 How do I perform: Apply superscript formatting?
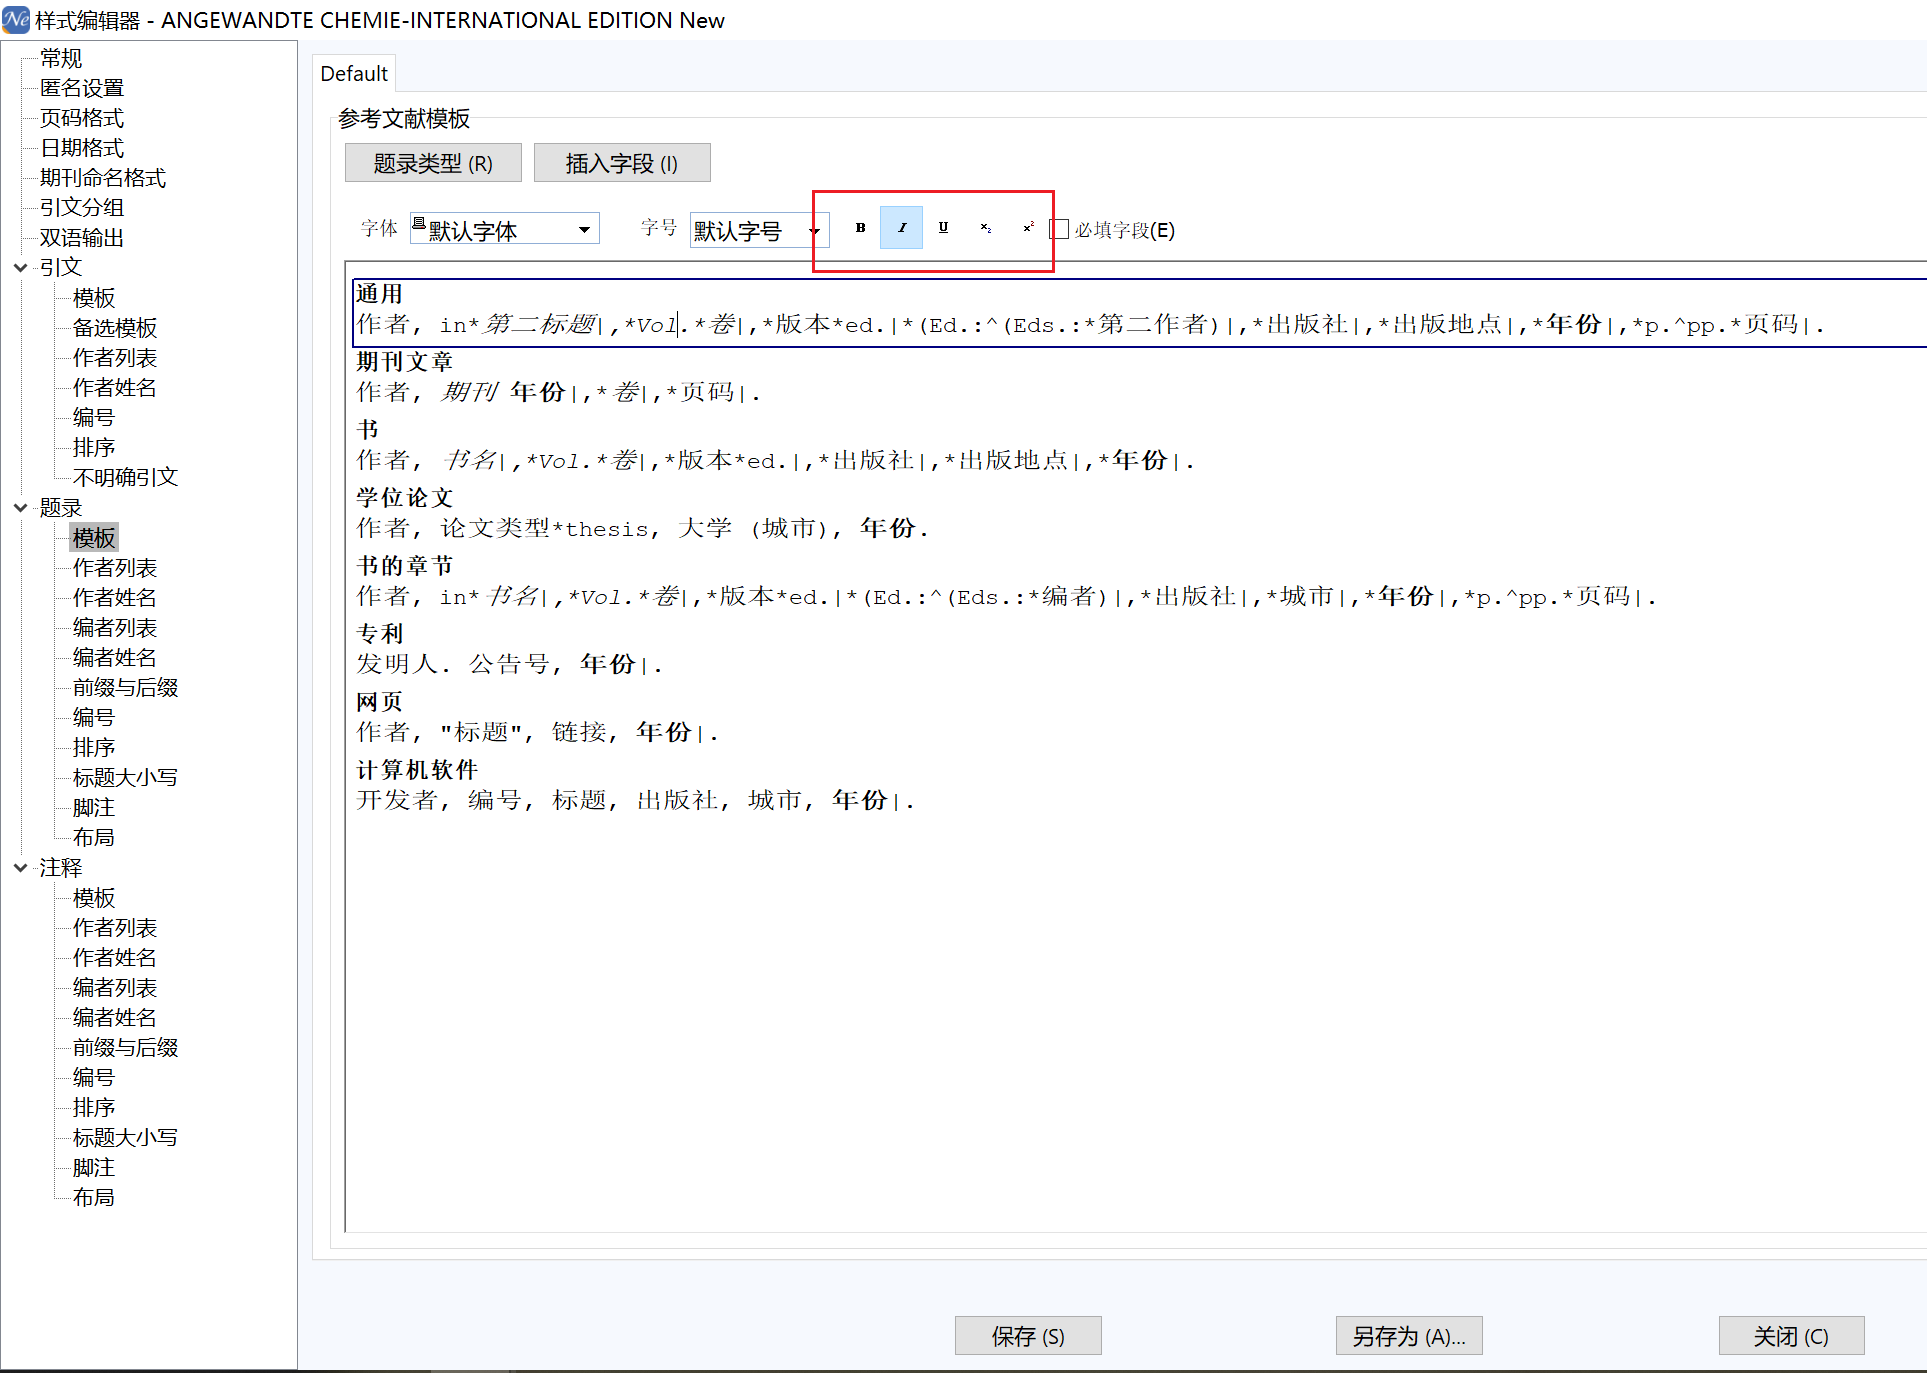tap(1027, 228)
